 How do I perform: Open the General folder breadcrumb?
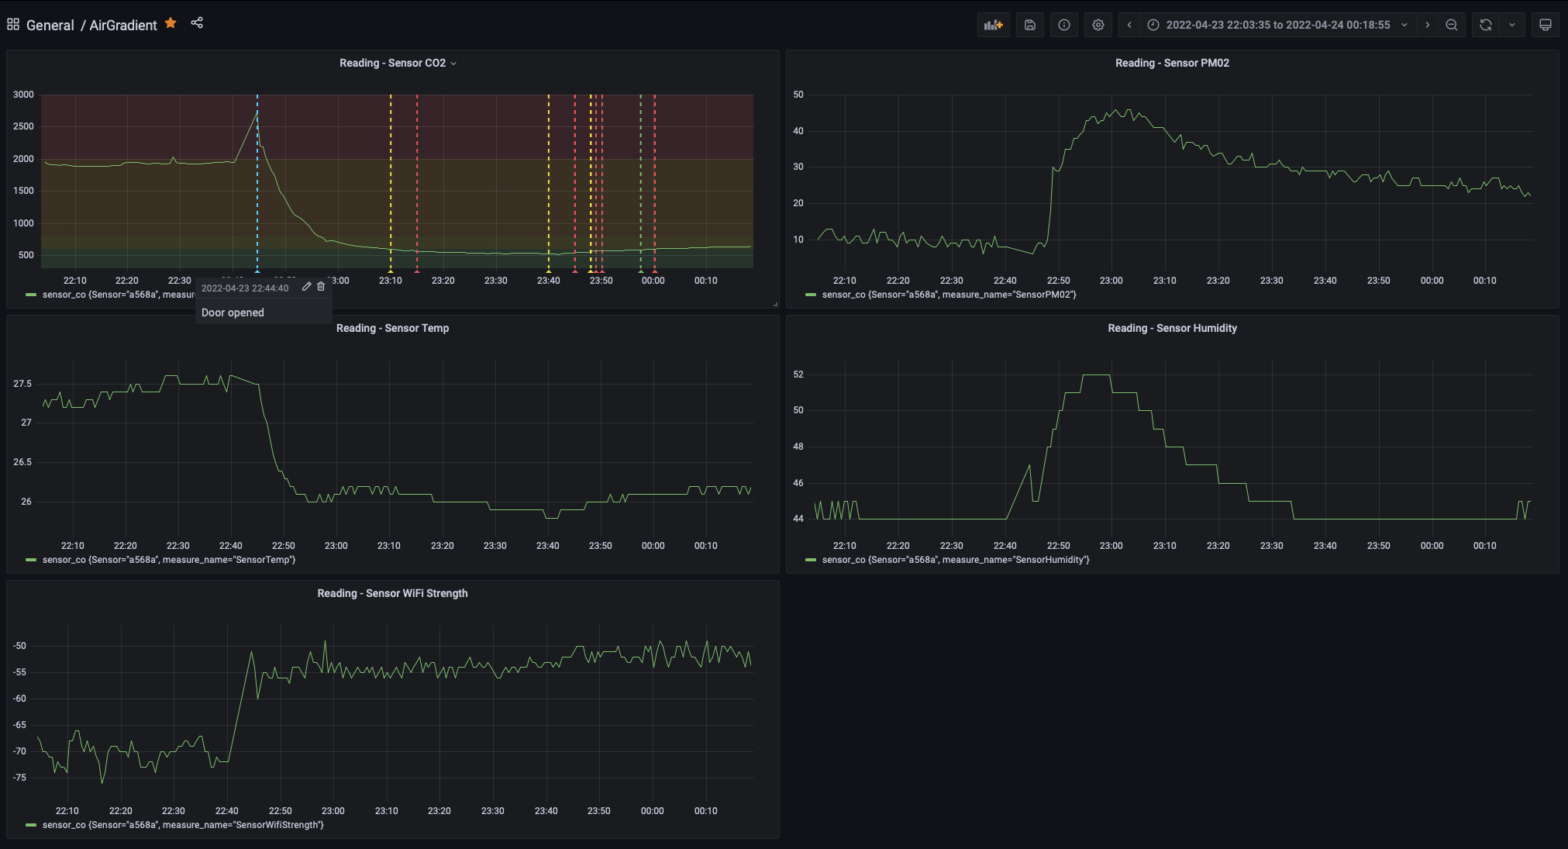pyautogui.click(x=50, y=25)
